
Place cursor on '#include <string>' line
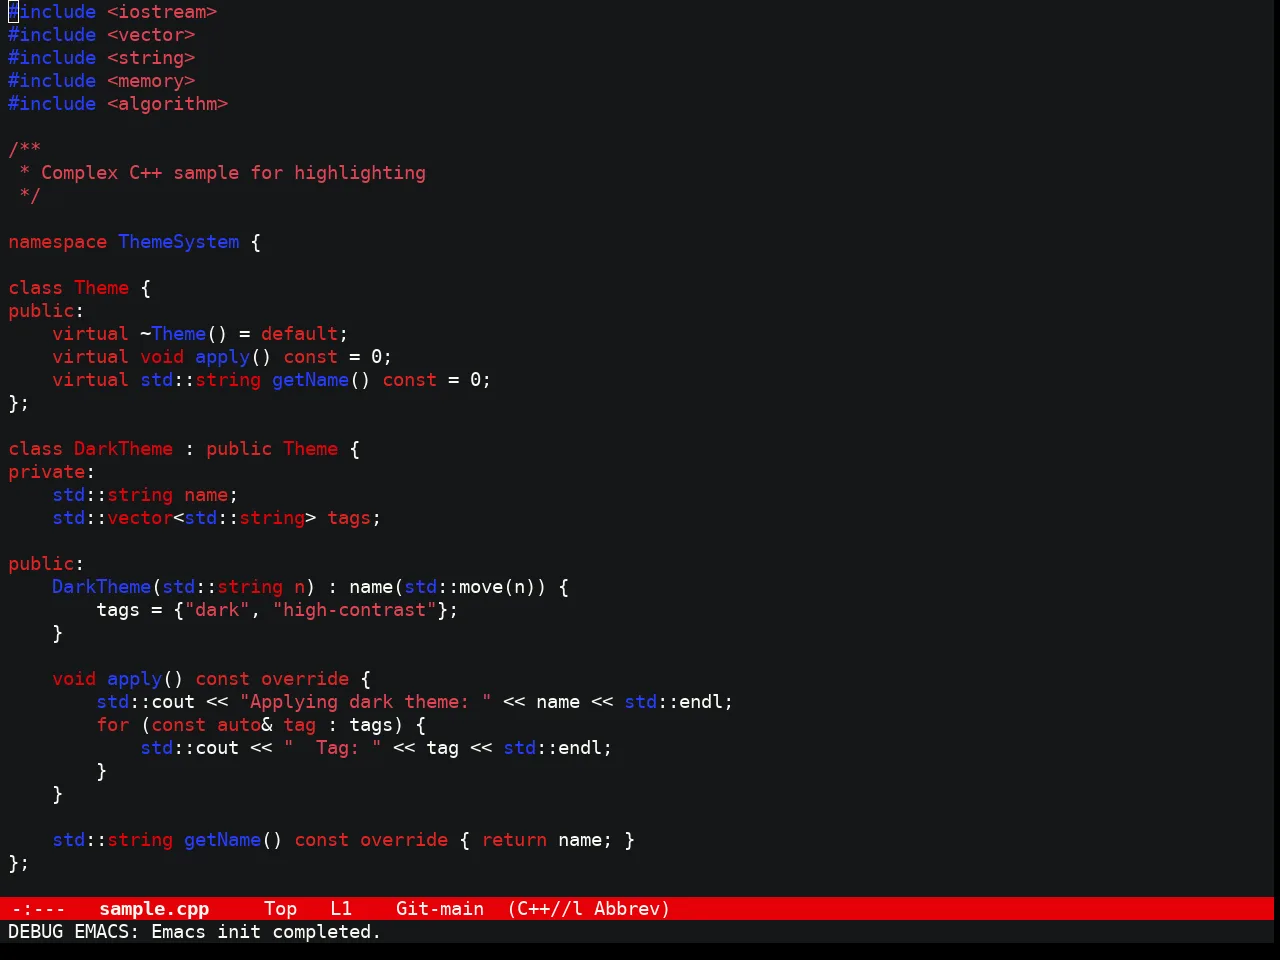102,58
